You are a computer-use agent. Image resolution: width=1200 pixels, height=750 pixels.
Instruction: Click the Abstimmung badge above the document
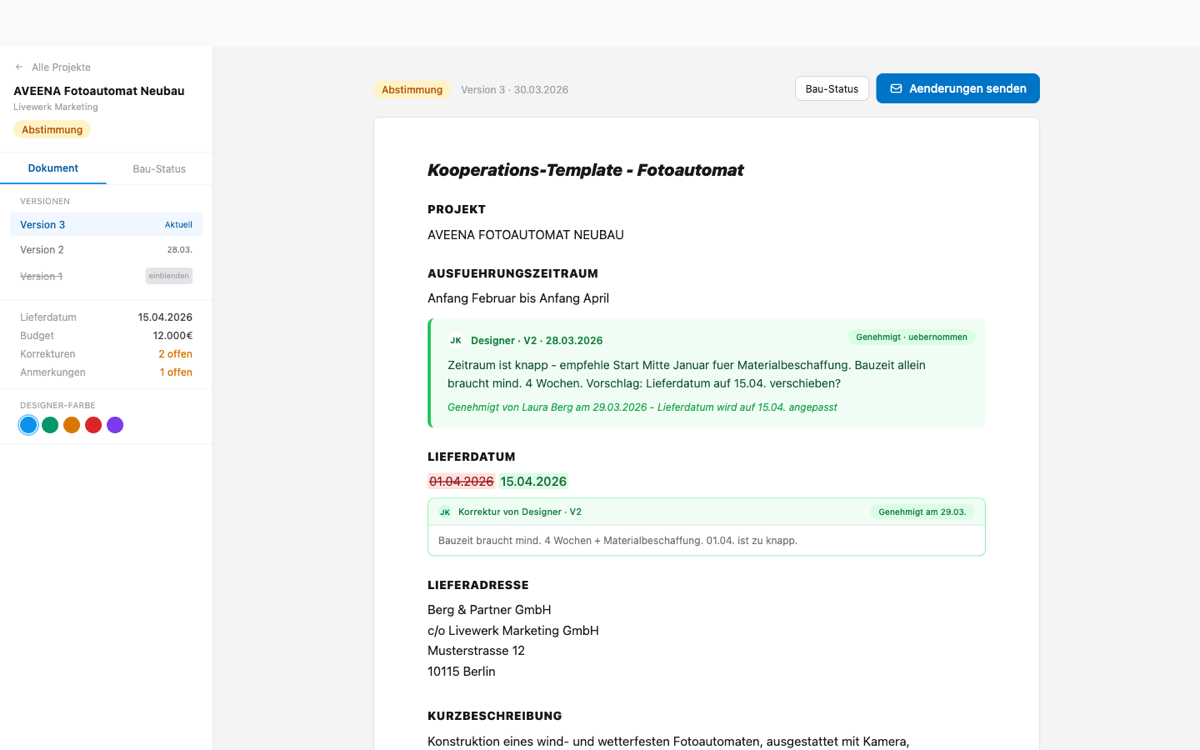coord(412,89)
